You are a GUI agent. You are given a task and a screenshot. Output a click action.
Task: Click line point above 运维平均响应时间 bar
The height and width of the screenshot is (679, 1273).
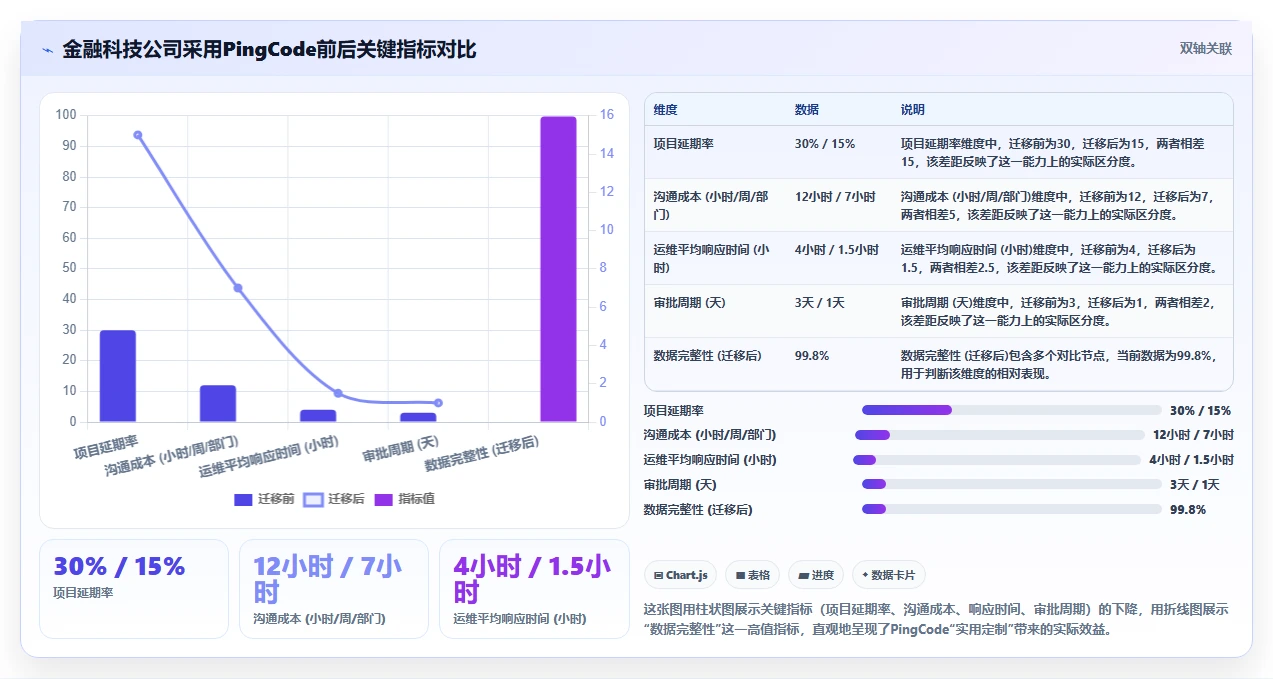338,393
